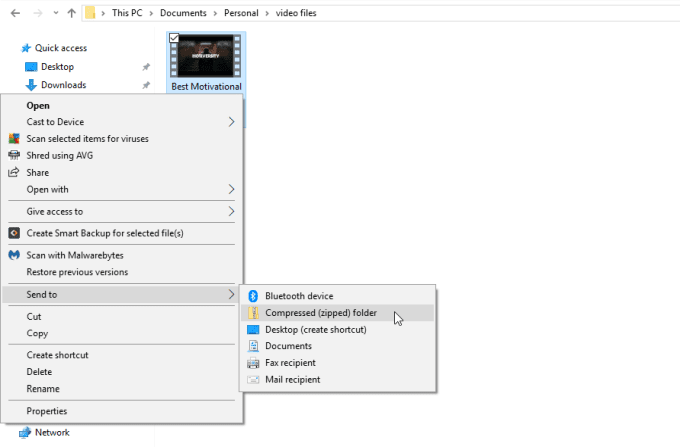The image size is (680, 447).
Task: Click the Shred using AVG icon
Action: pos(14,155)
